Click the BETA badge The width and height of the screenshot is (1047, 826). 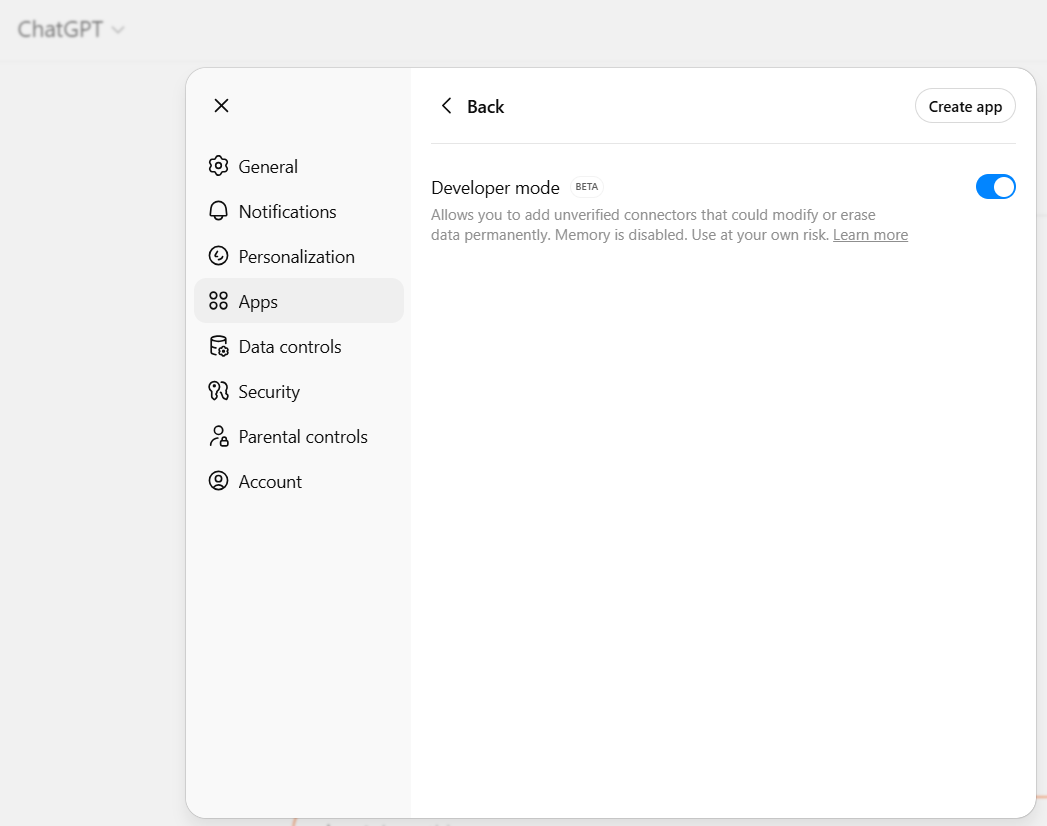tap(587, 187)
